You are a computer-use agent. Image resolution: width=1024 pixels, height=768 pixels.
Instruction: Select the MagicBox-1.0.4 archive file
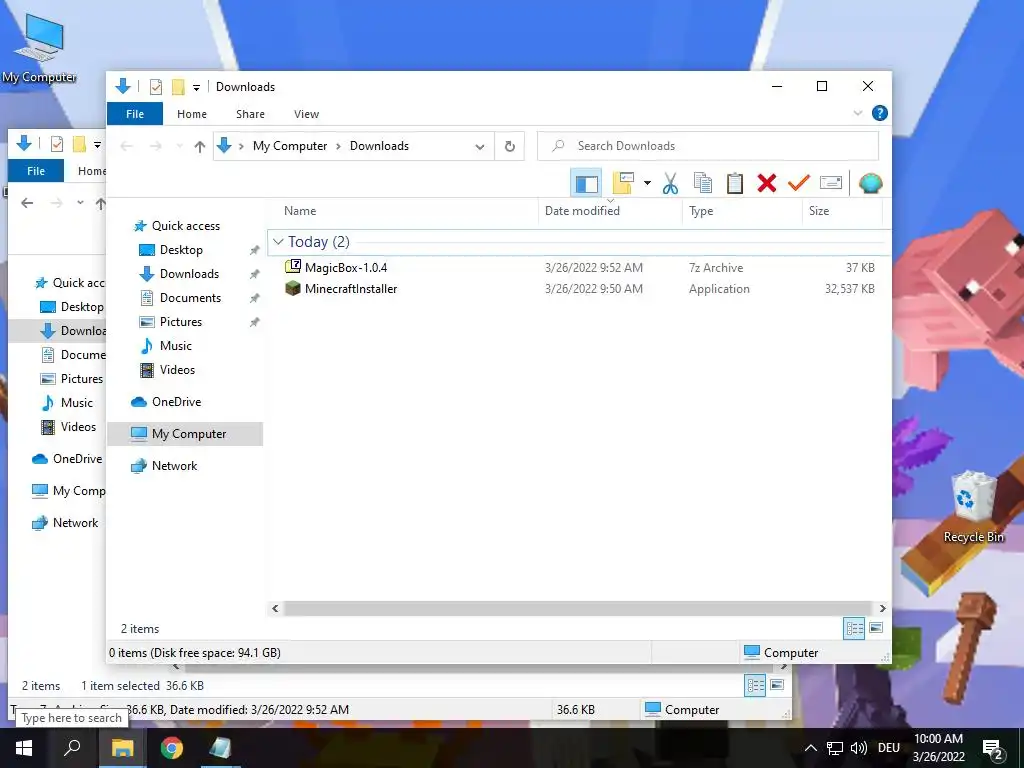345,268
